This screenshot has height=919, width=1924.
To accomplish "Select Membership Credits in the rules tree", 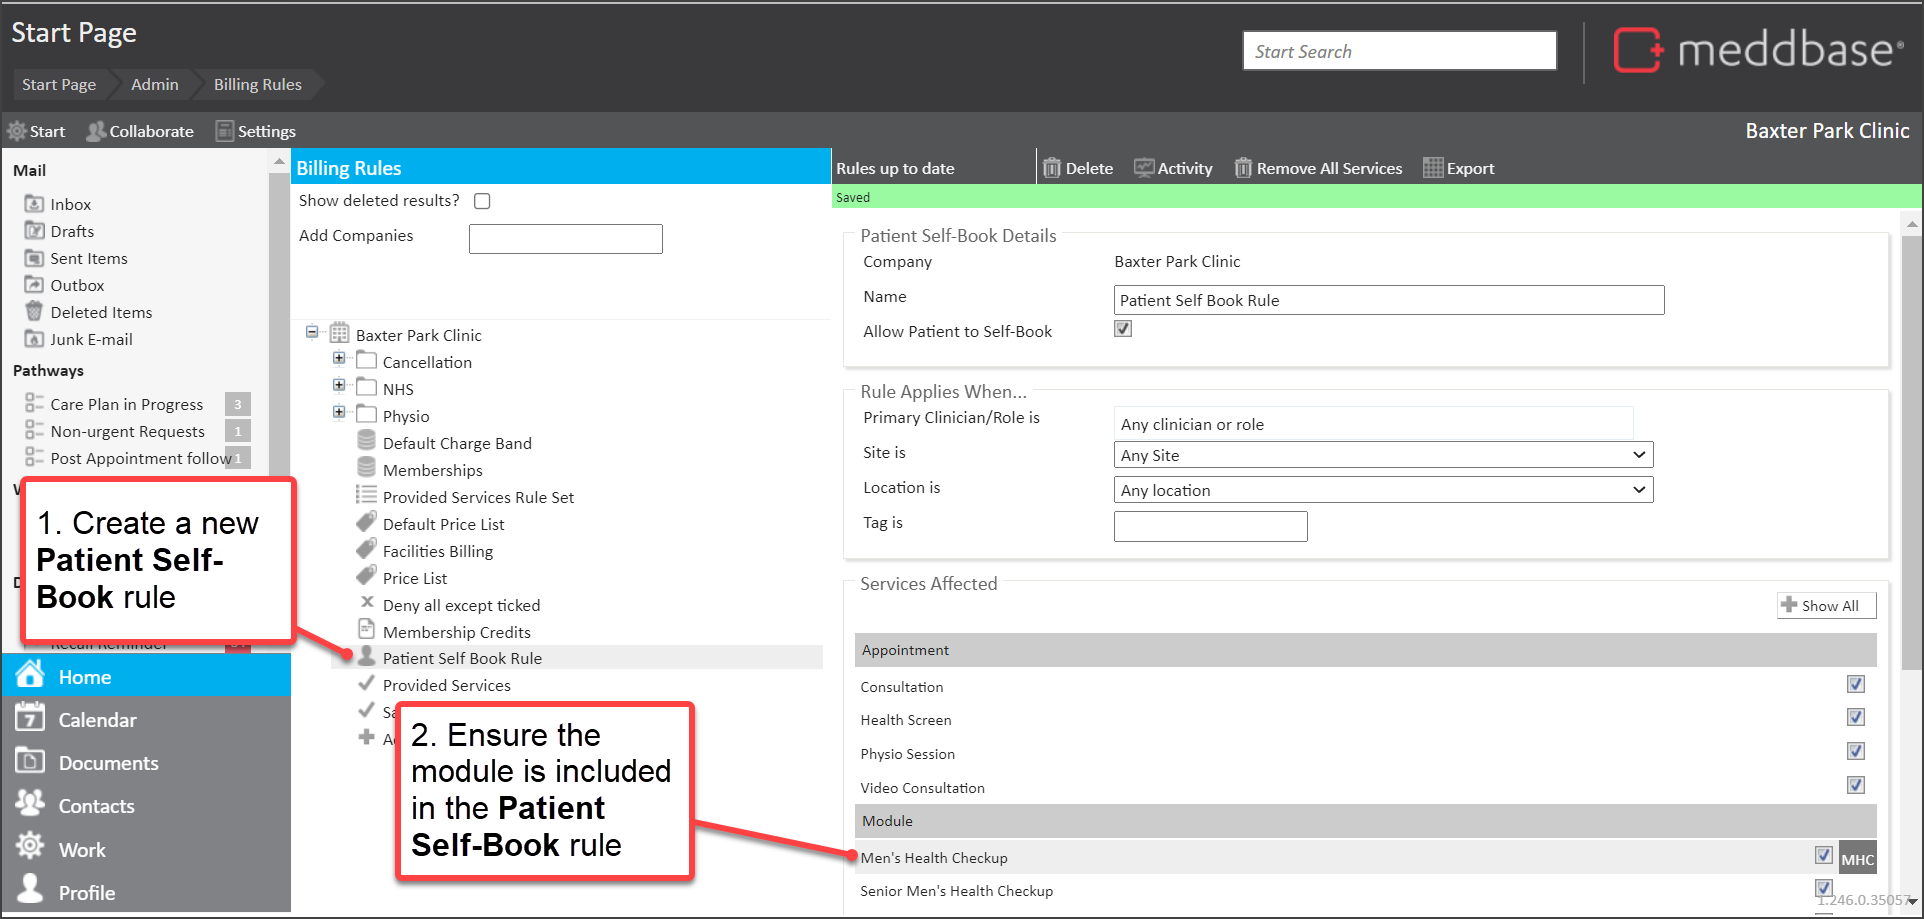I will [456, 632].
